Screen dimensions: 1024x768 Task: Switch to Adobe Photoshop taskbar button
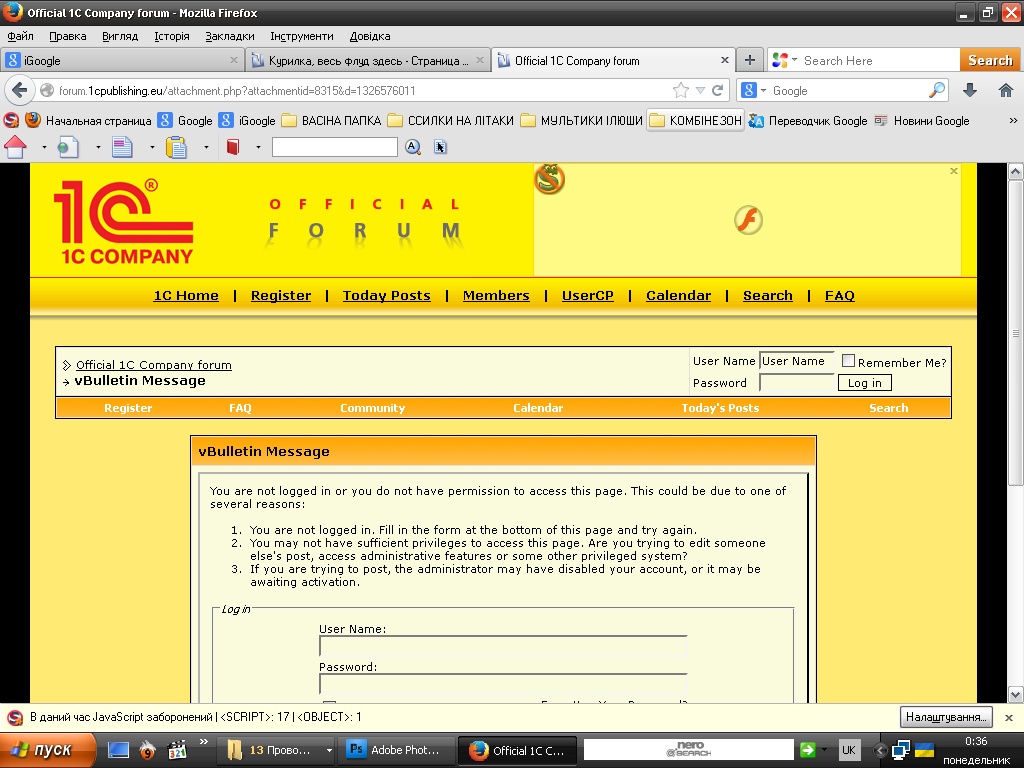(394, 750)
